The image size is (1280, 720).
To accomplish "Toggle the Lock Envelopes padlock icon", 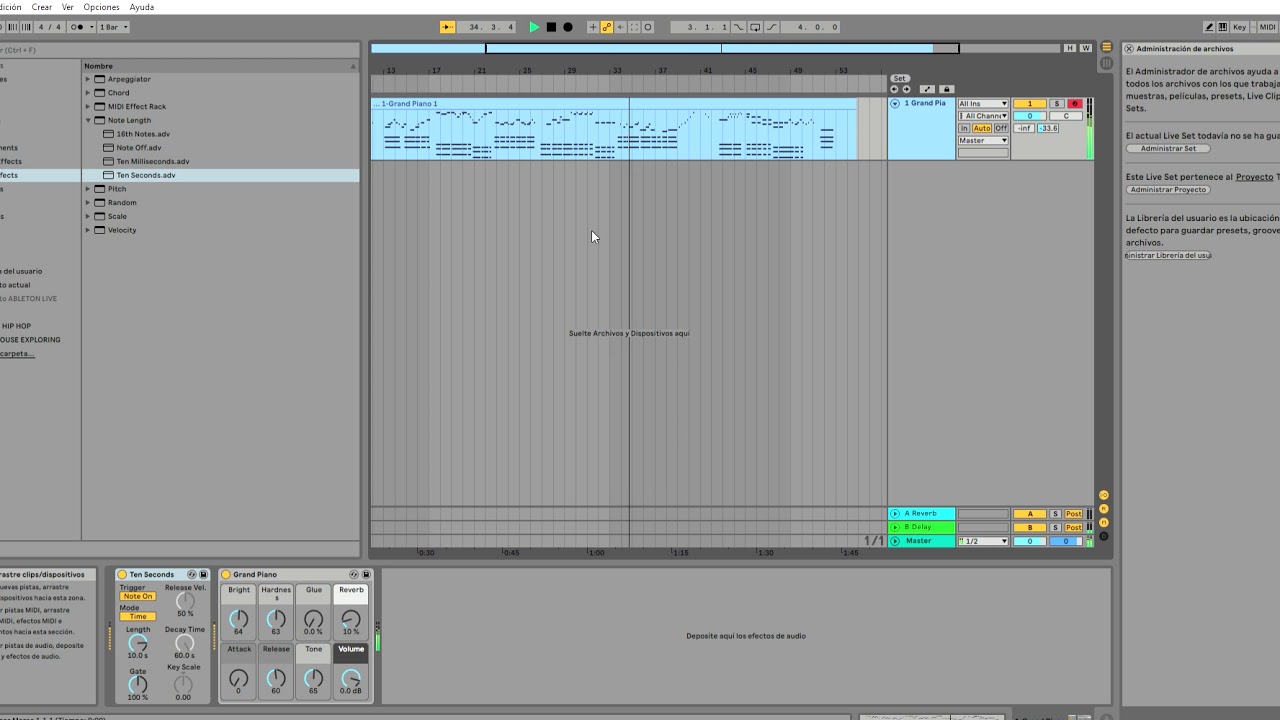I will click(947, 89).
